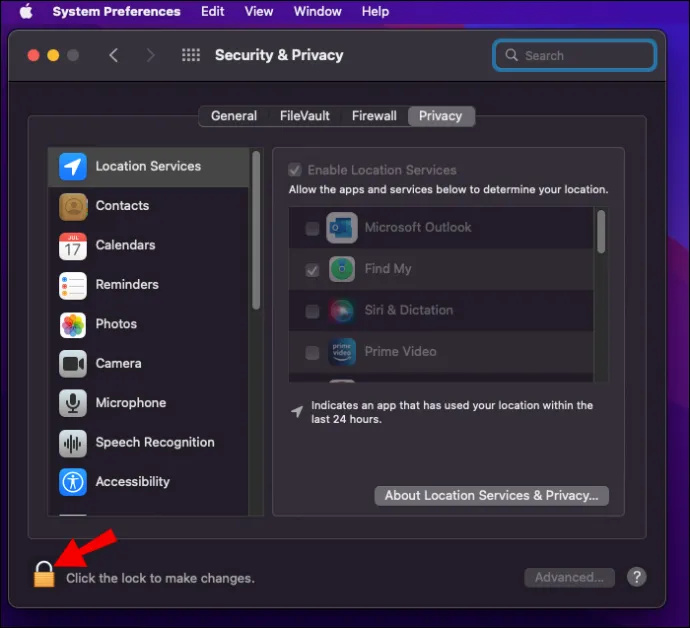
Task: Click 'Click the lock to make changes' text
Action: coord(161,578)
